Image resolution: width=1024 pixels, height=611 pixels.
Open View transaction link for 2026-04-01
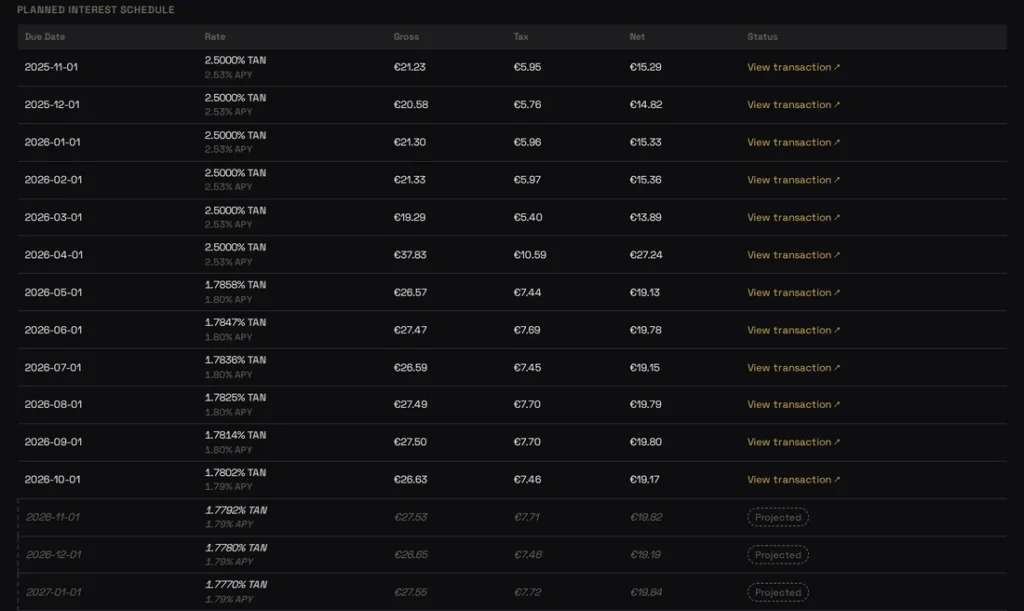point(793,255)
